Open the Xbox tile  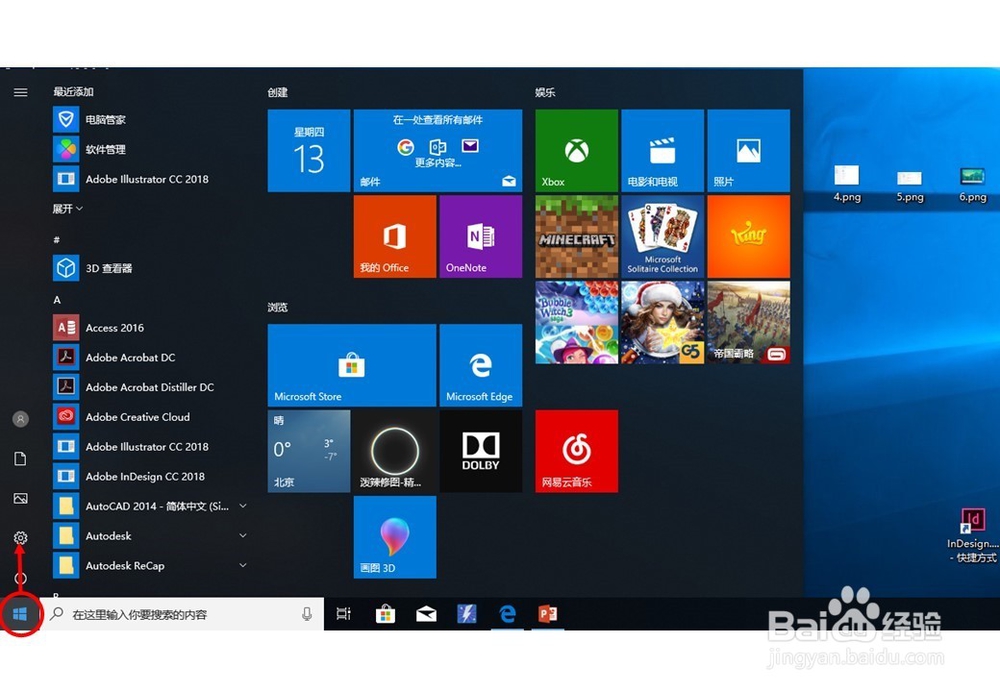point(577,151)
